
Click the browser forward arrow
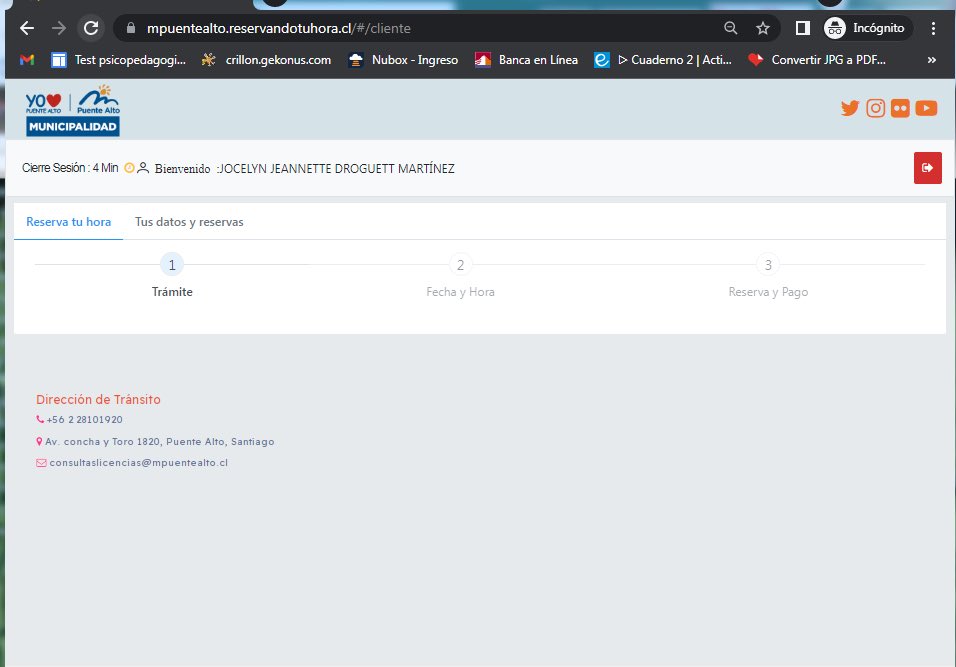click(x=59, y=28)
